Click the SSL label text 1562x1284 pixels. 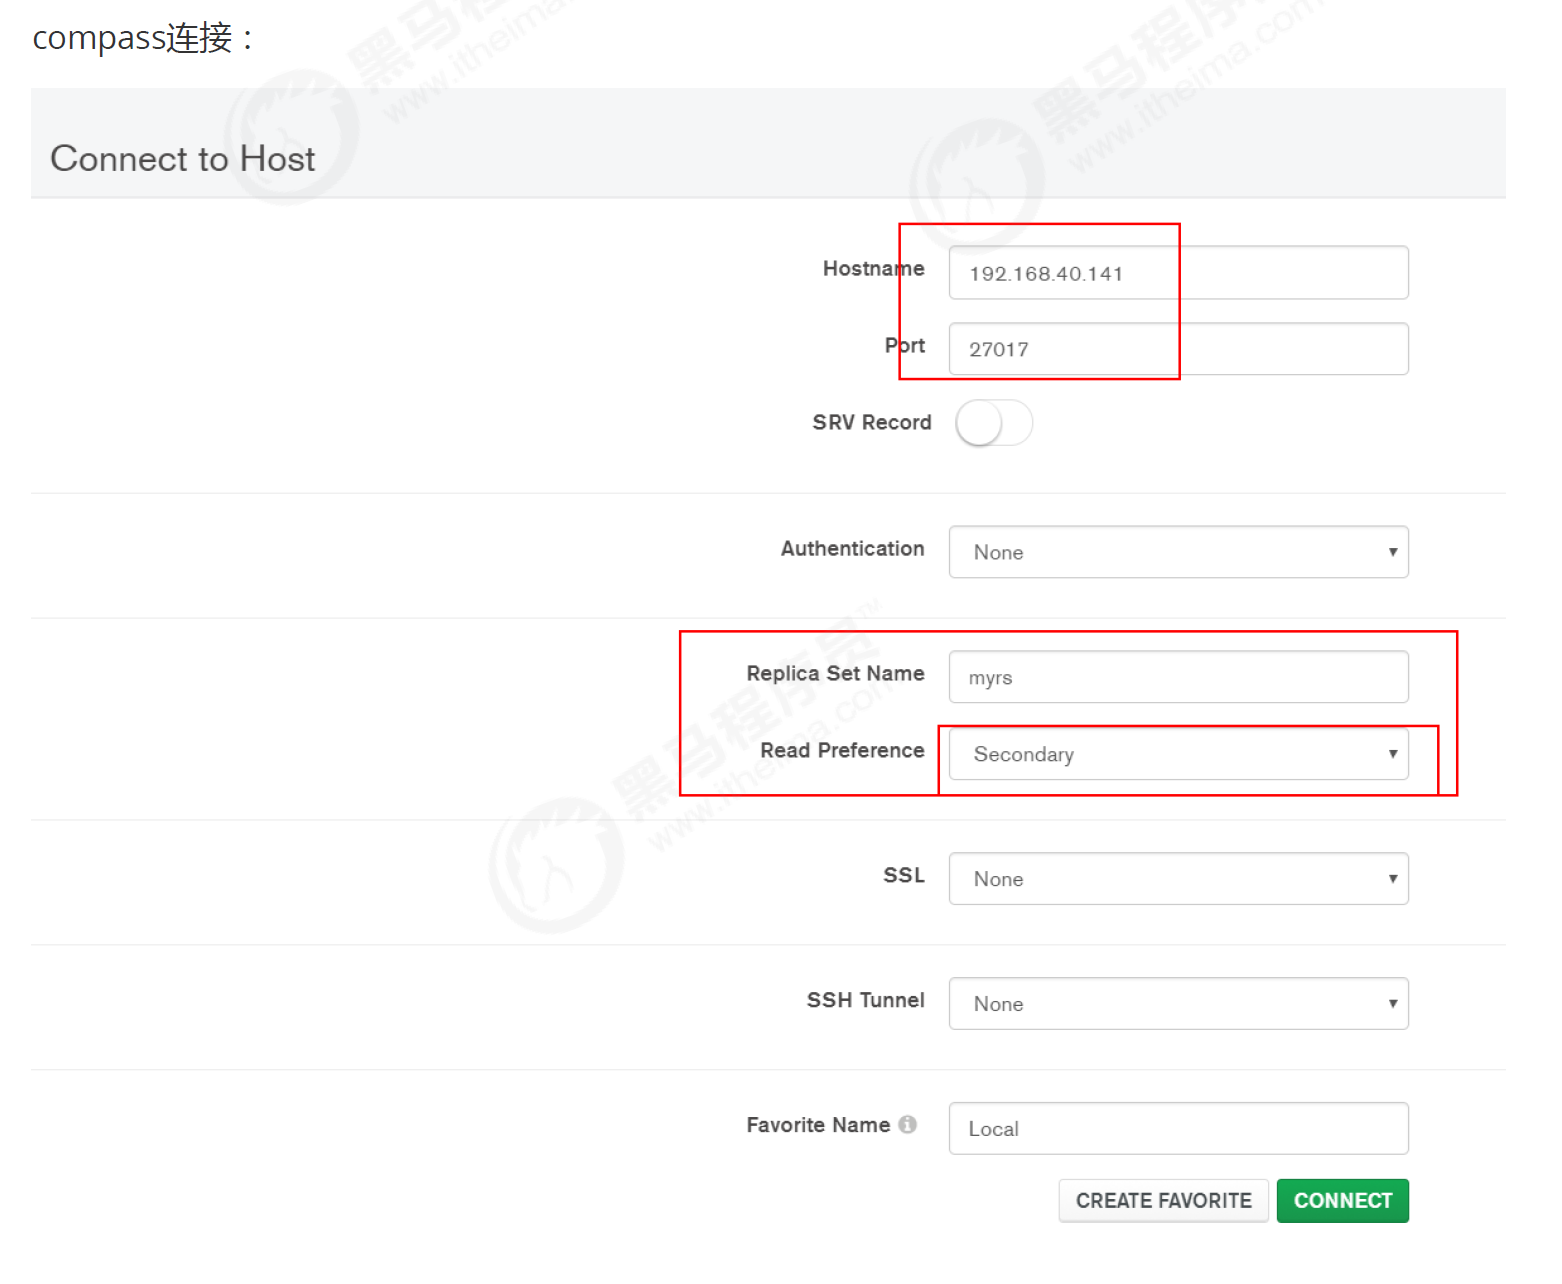[903, 876]
